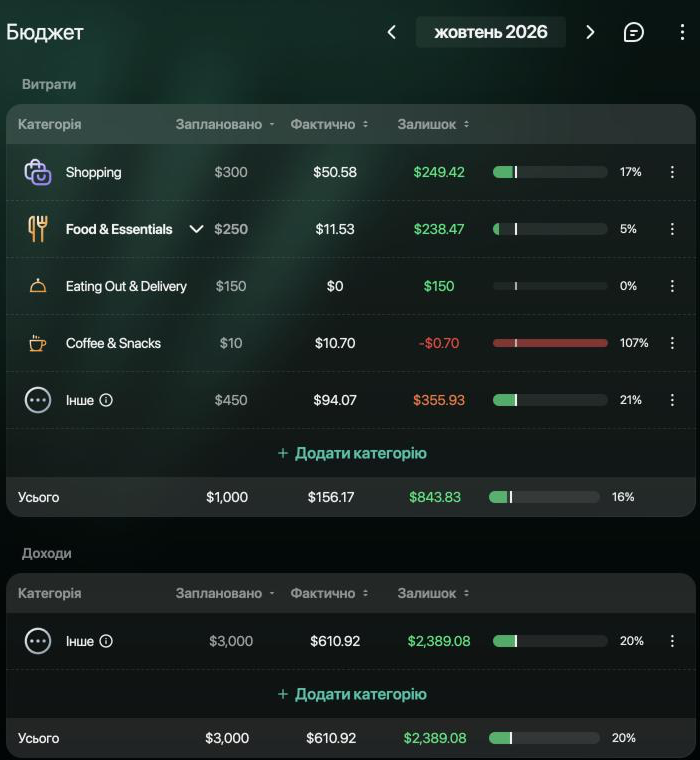This screenshot has width=700, height=760.
Task: Click the Витрати section heading
Action: point(49,84)
